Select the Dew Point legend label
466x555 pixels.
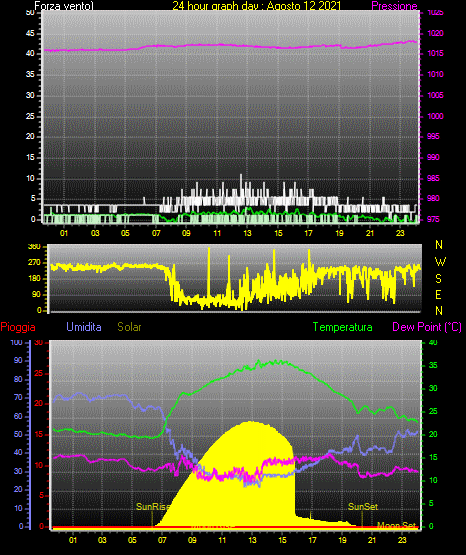[x=427, y=327]
